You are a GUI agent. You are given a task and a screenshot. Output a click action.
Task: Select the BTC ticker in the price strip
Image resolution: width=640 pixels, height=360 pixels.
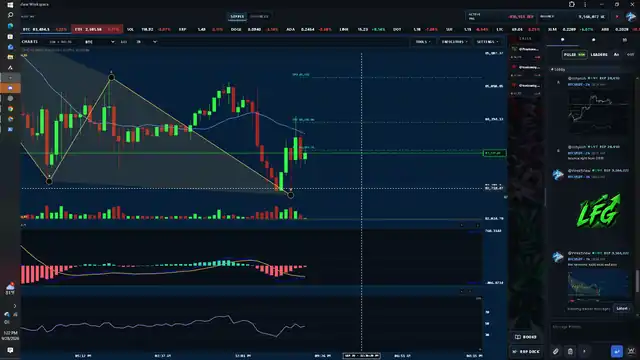click(x=45, y=29)
